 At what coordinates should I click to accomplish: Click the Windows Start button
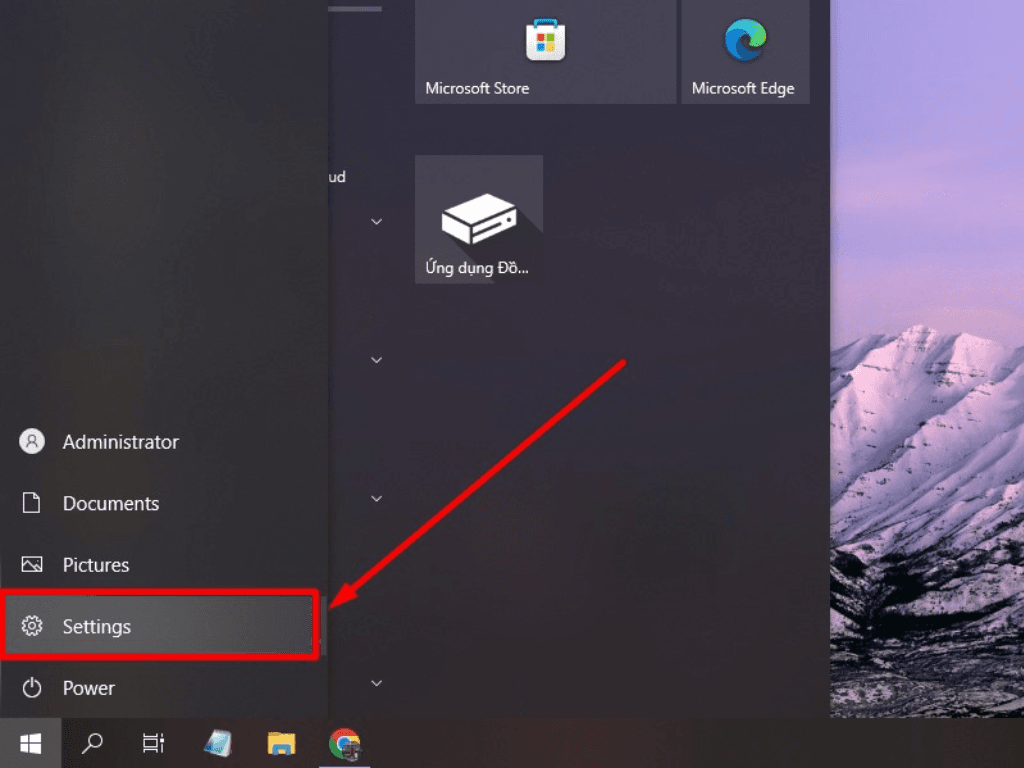[x=30, y=743]
